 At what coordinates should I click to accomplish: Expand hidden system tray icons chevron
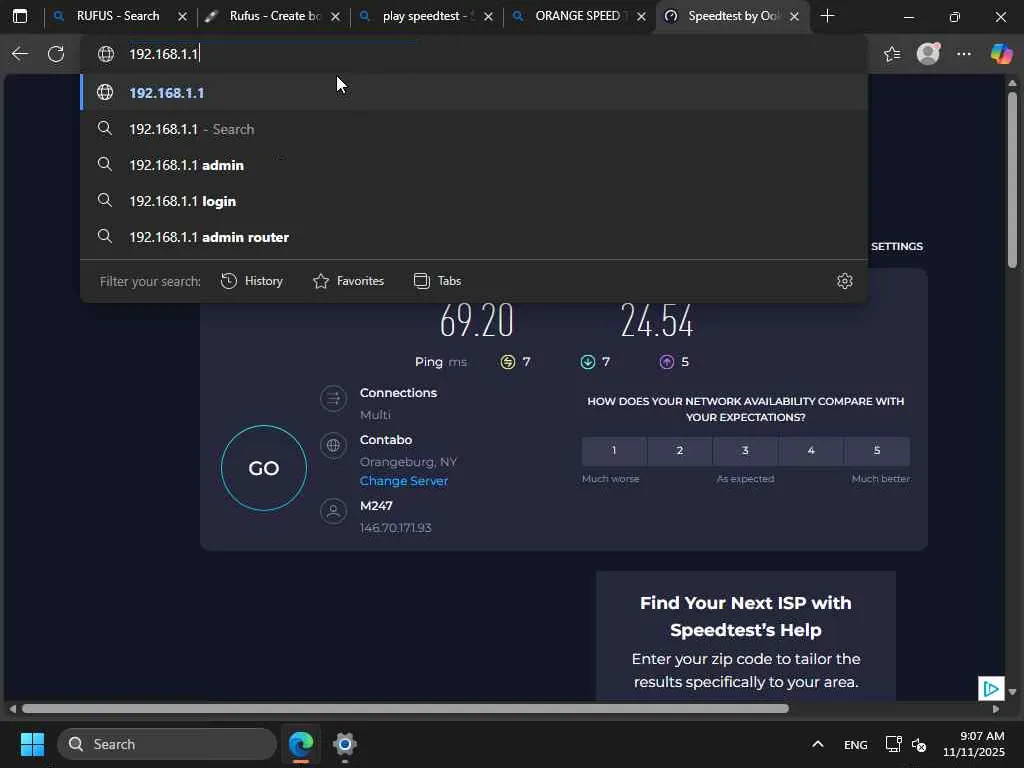[818, 744]
